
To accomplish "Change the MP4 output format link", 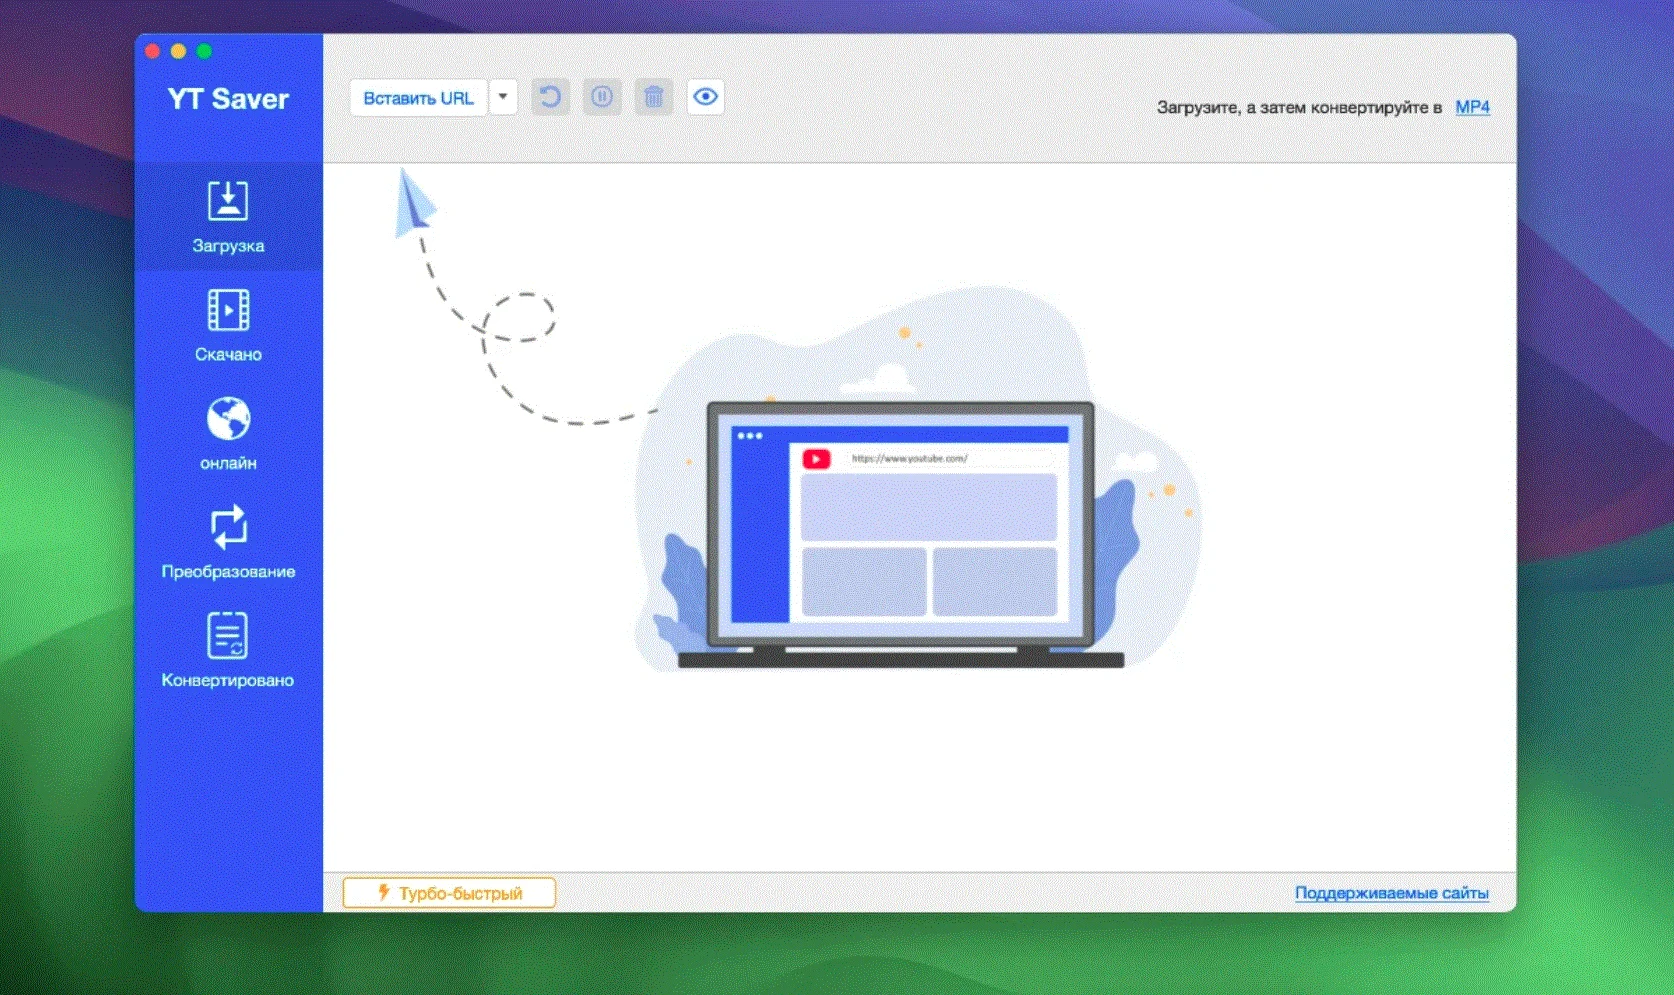I will point(1472,107).
